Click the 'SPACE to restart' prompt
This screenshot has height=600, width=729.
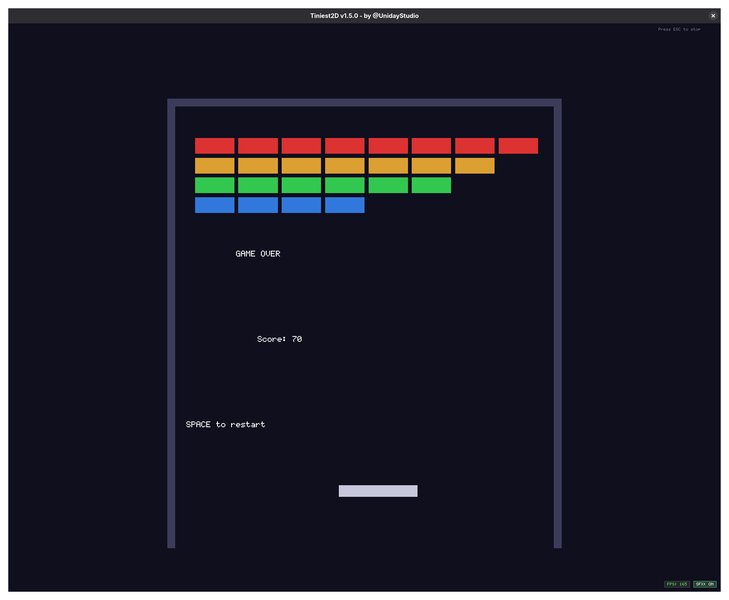coord(225,424)
